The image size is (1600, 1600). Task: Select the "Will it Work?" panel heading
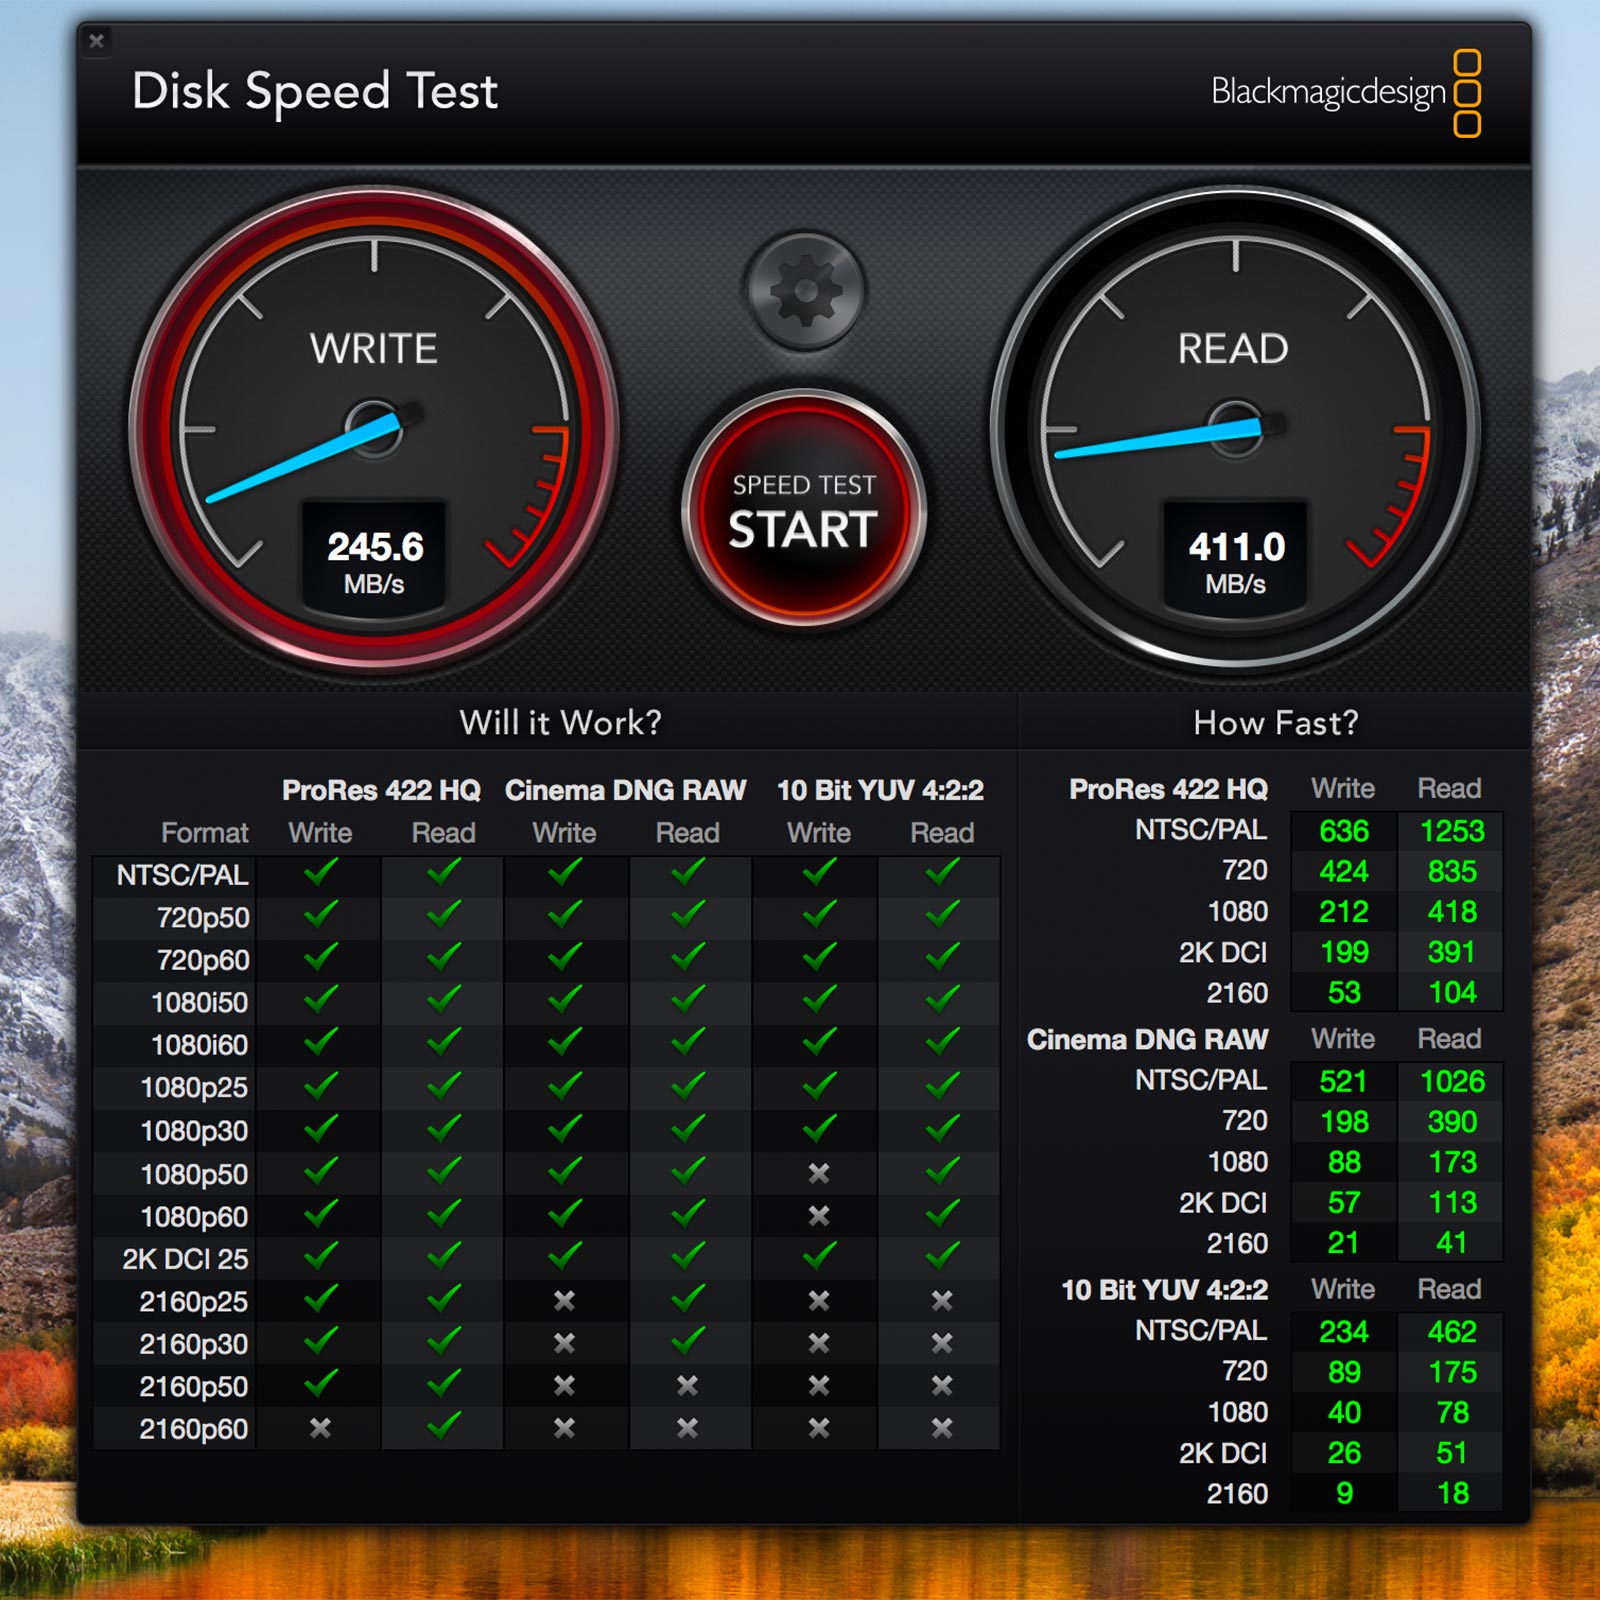point(560,722)
